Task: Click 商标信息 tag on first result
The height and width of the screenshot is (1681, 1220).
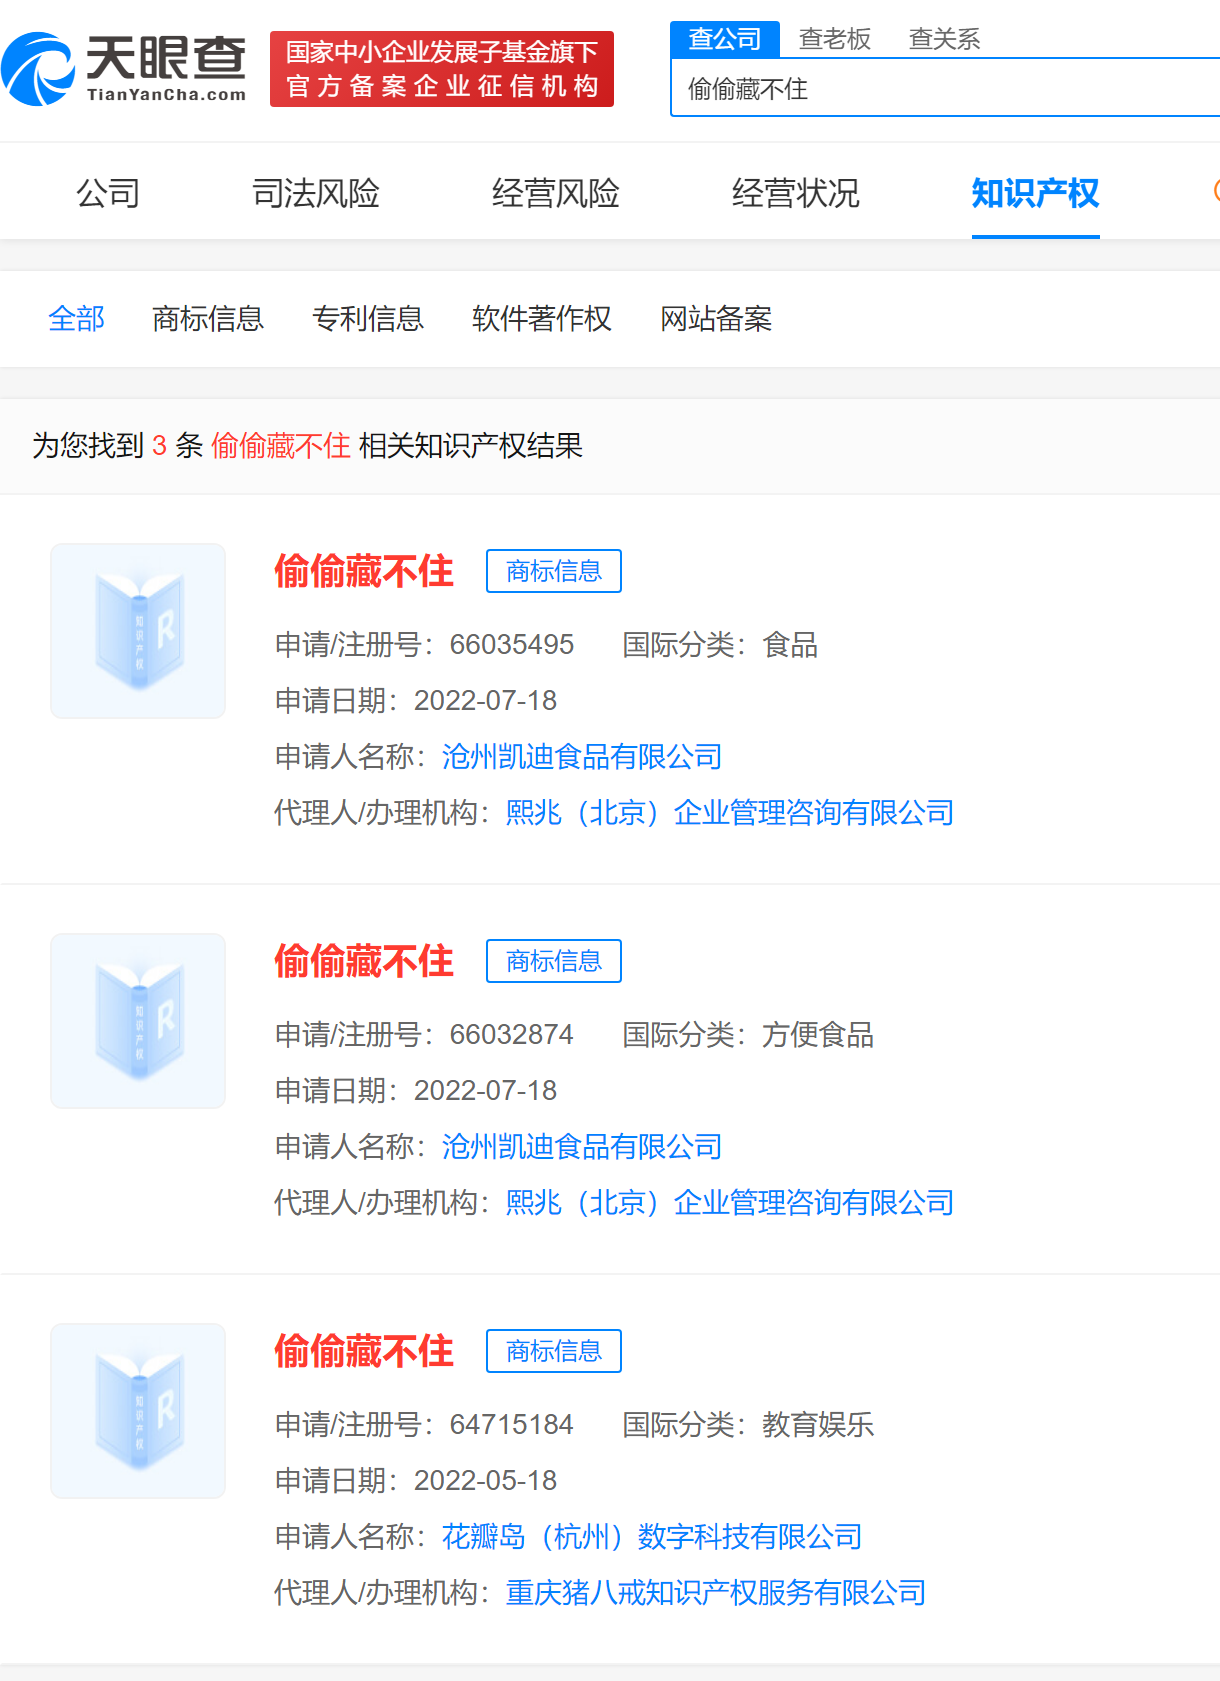Action: [553, 571]
